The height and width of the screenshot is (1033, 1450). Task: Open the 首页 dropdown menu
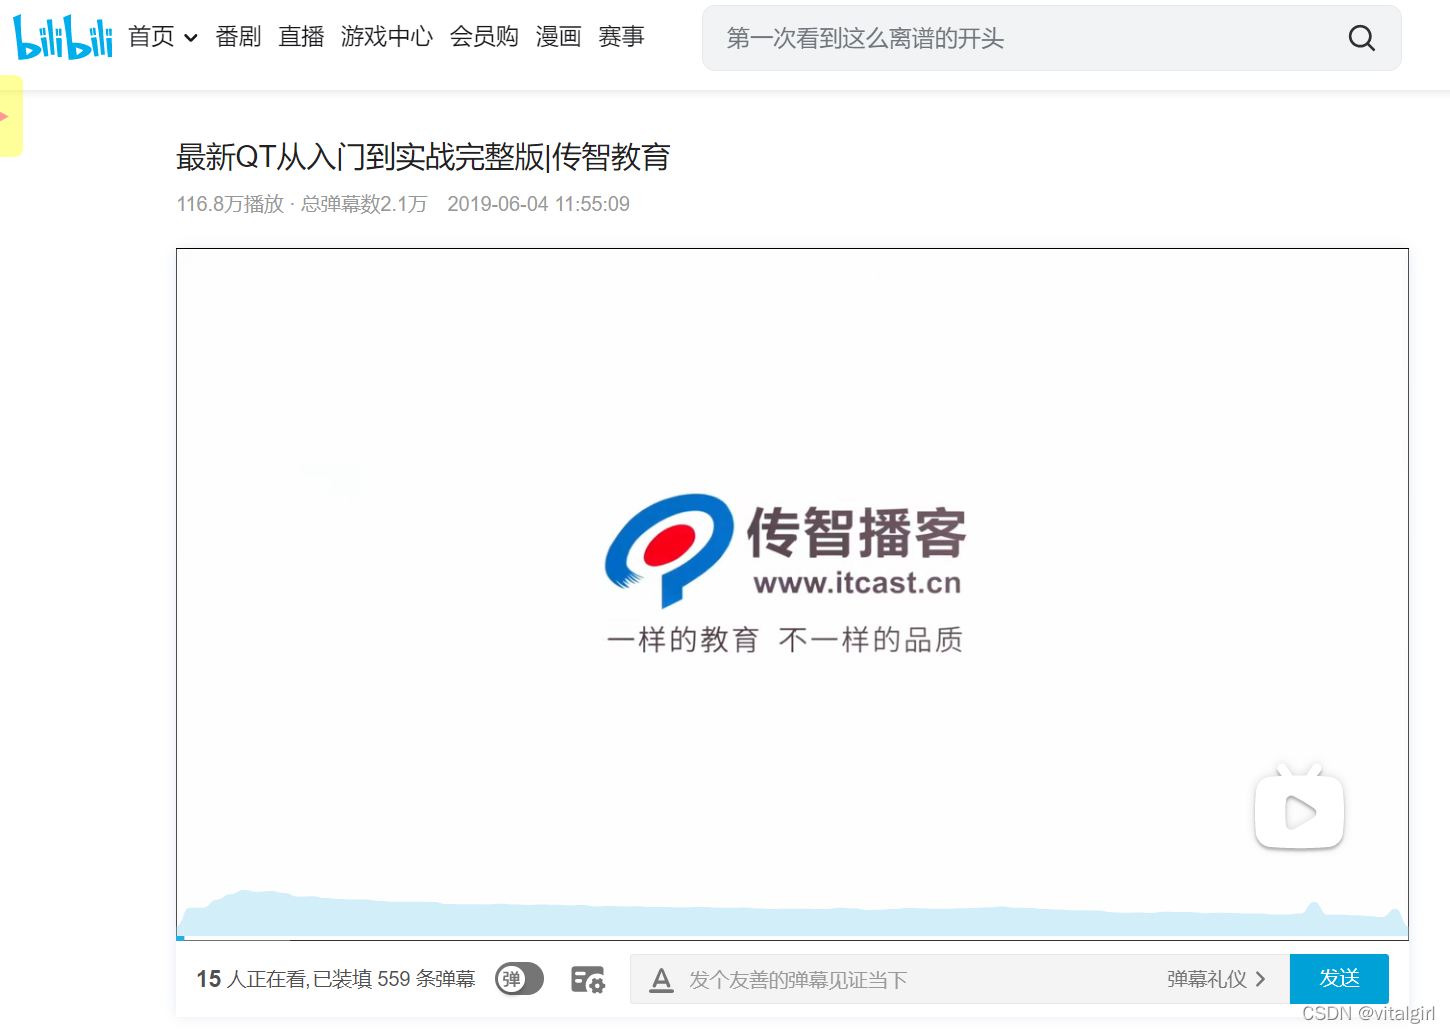163,37
